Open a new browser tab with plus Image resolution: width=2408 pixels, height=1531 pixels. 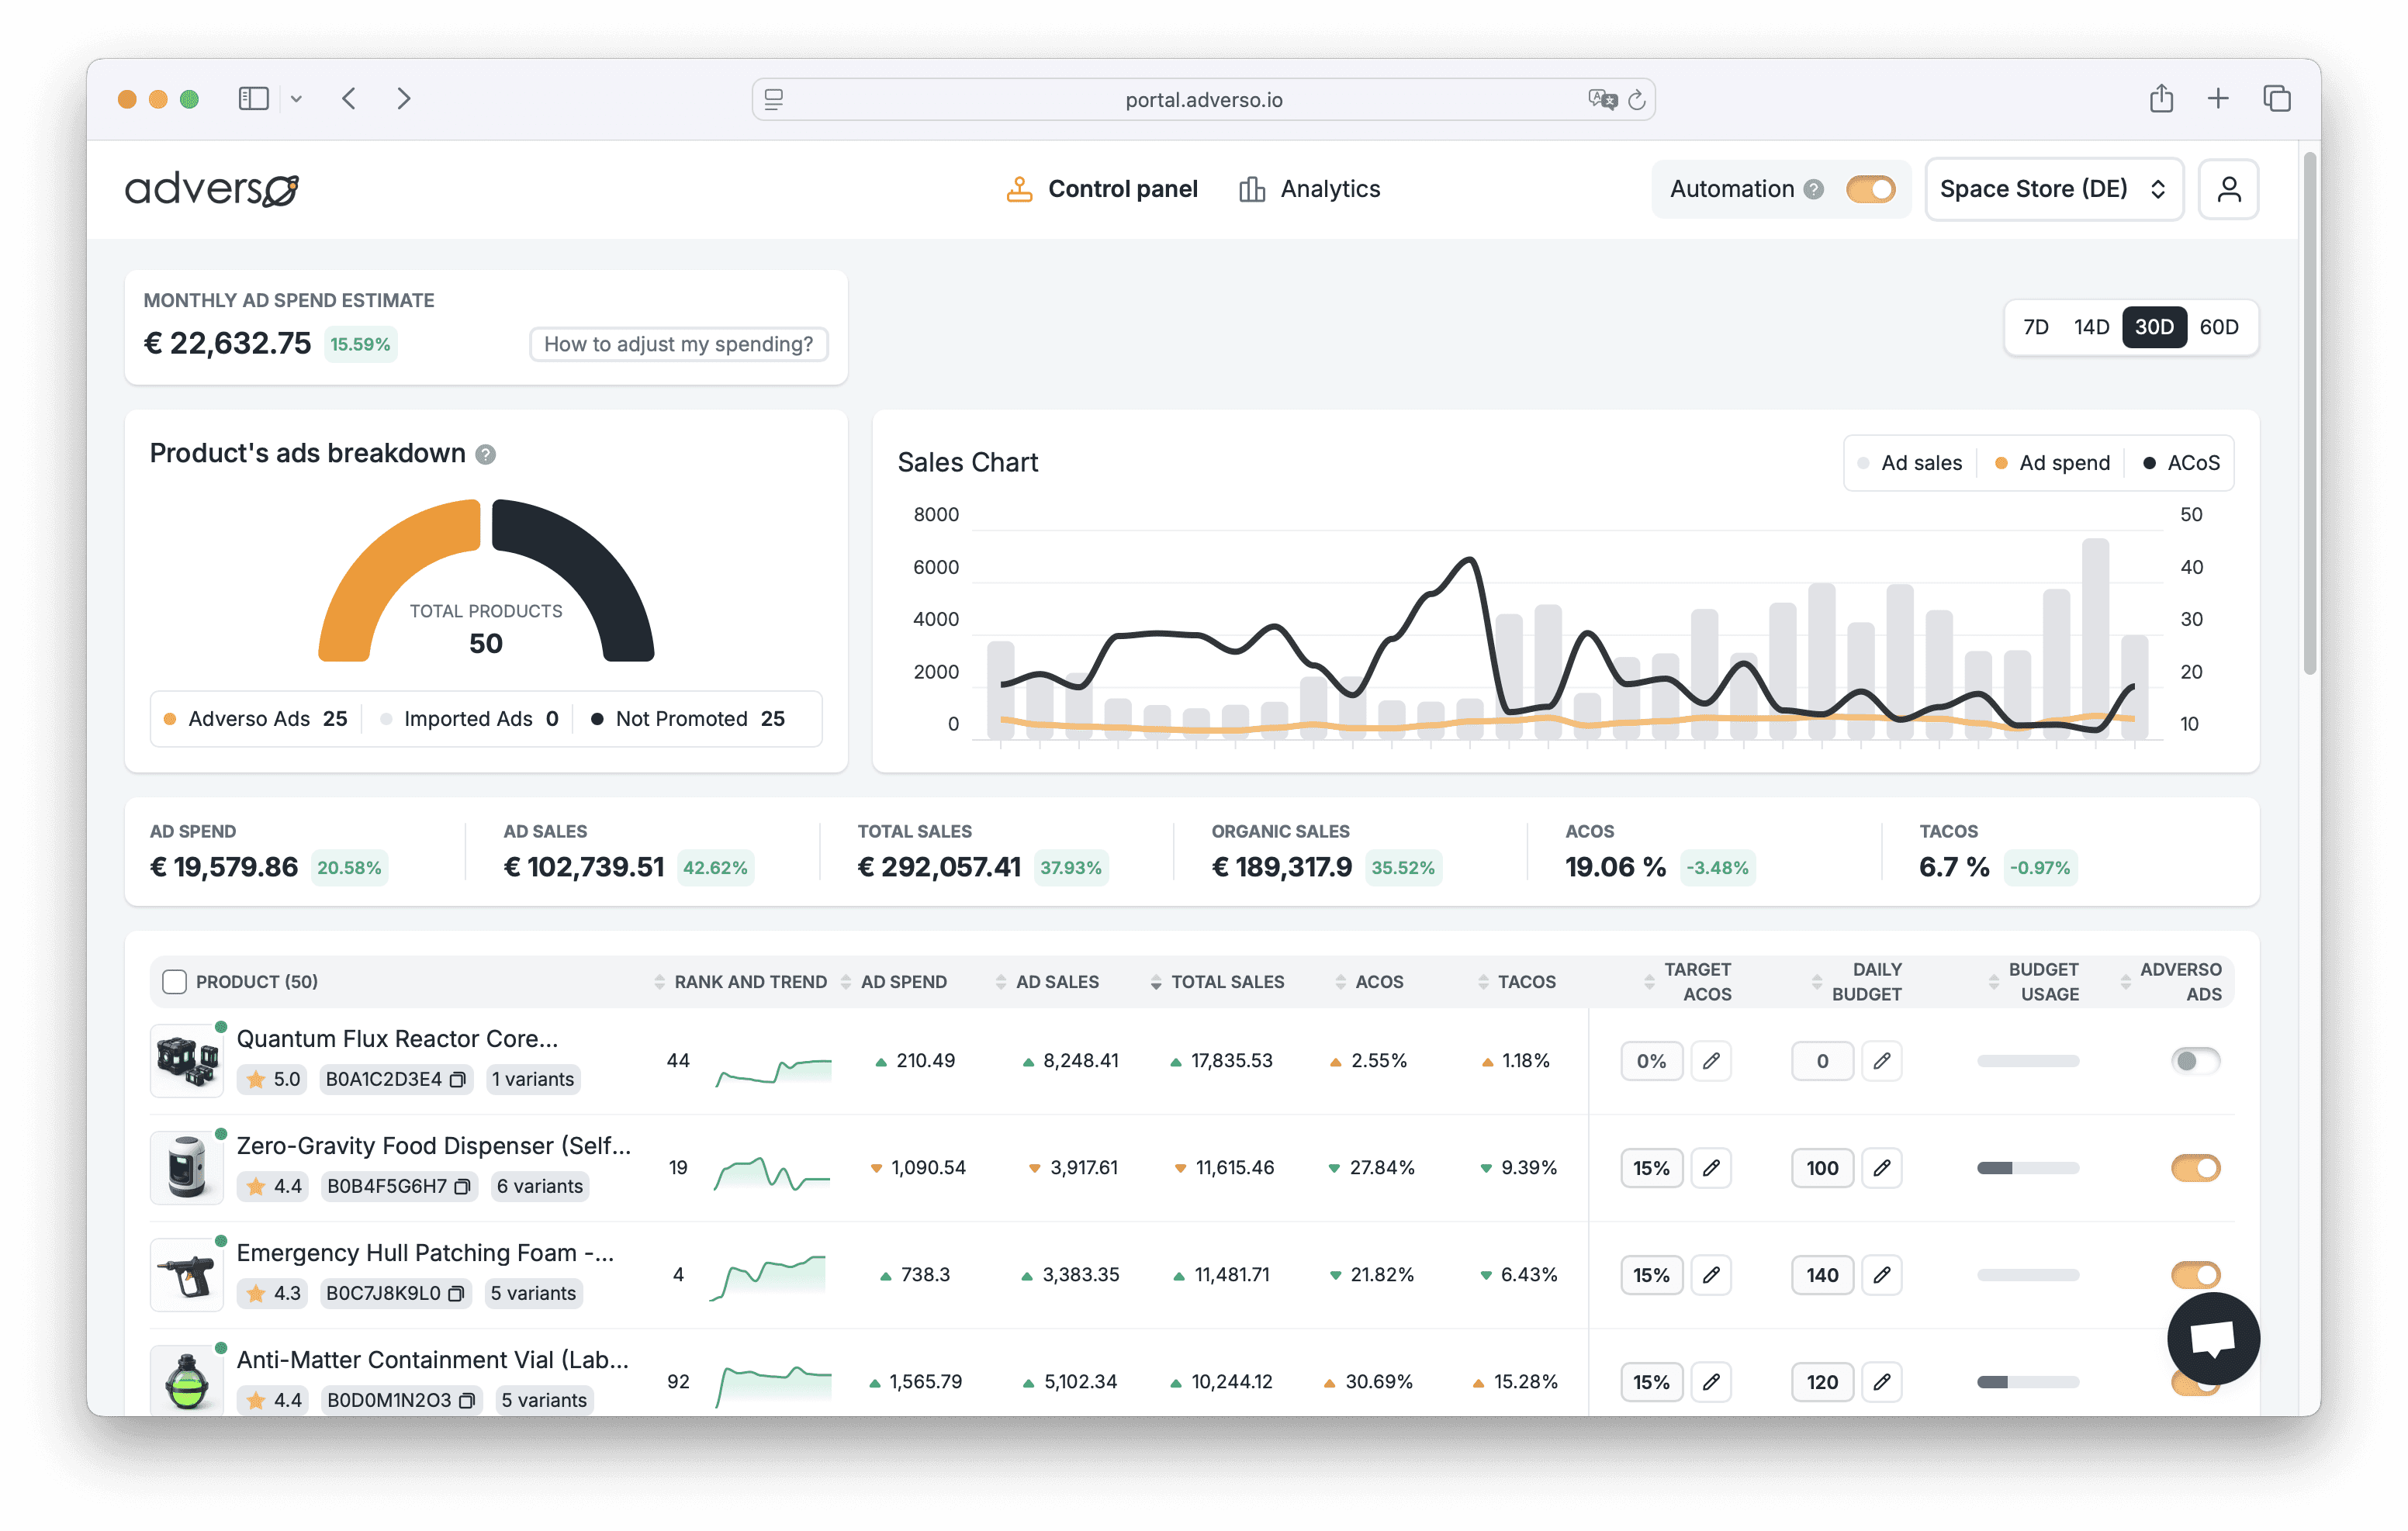(2217, 98)
